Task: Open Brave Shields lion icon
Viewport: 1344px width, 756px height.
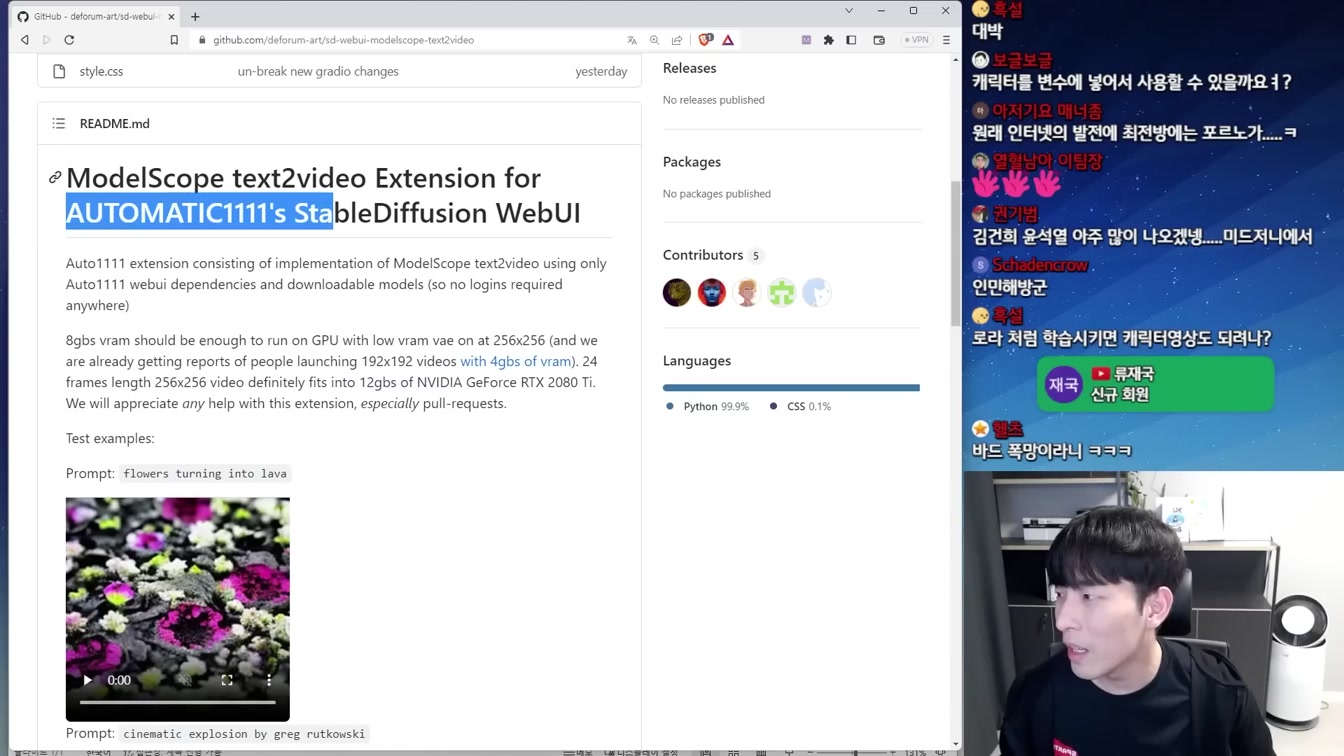Action: pos(706,40)
